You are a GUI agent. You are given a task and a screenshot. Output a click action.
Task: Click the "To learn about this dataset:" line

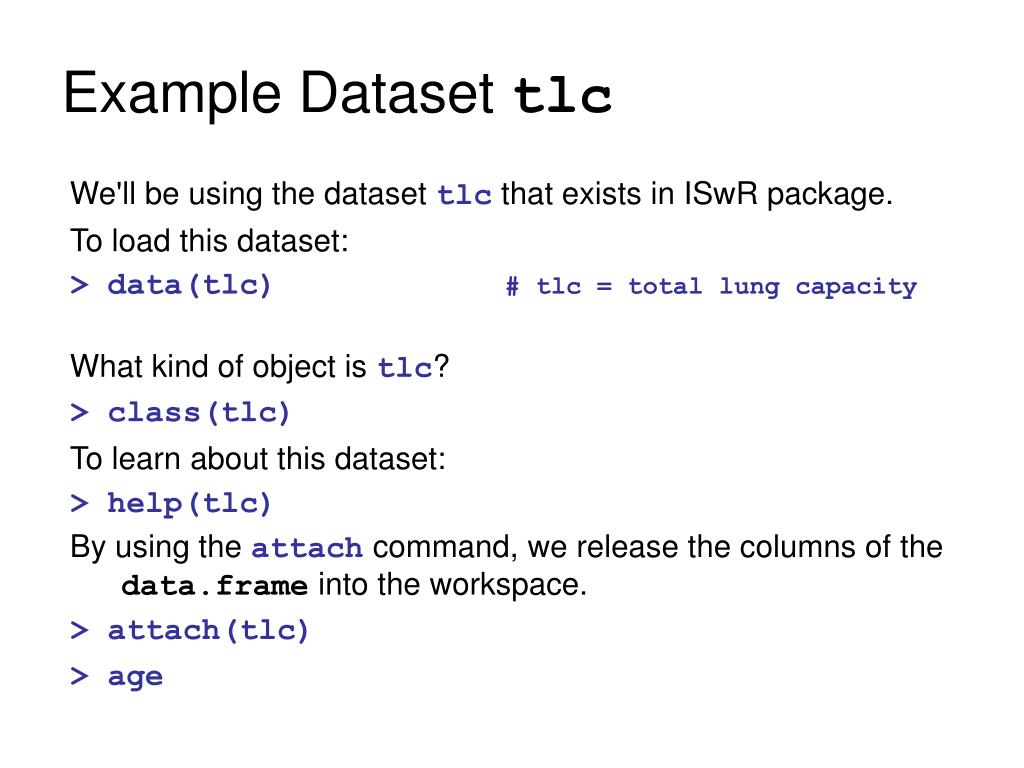pyautogui.click(x=258, y=458)
